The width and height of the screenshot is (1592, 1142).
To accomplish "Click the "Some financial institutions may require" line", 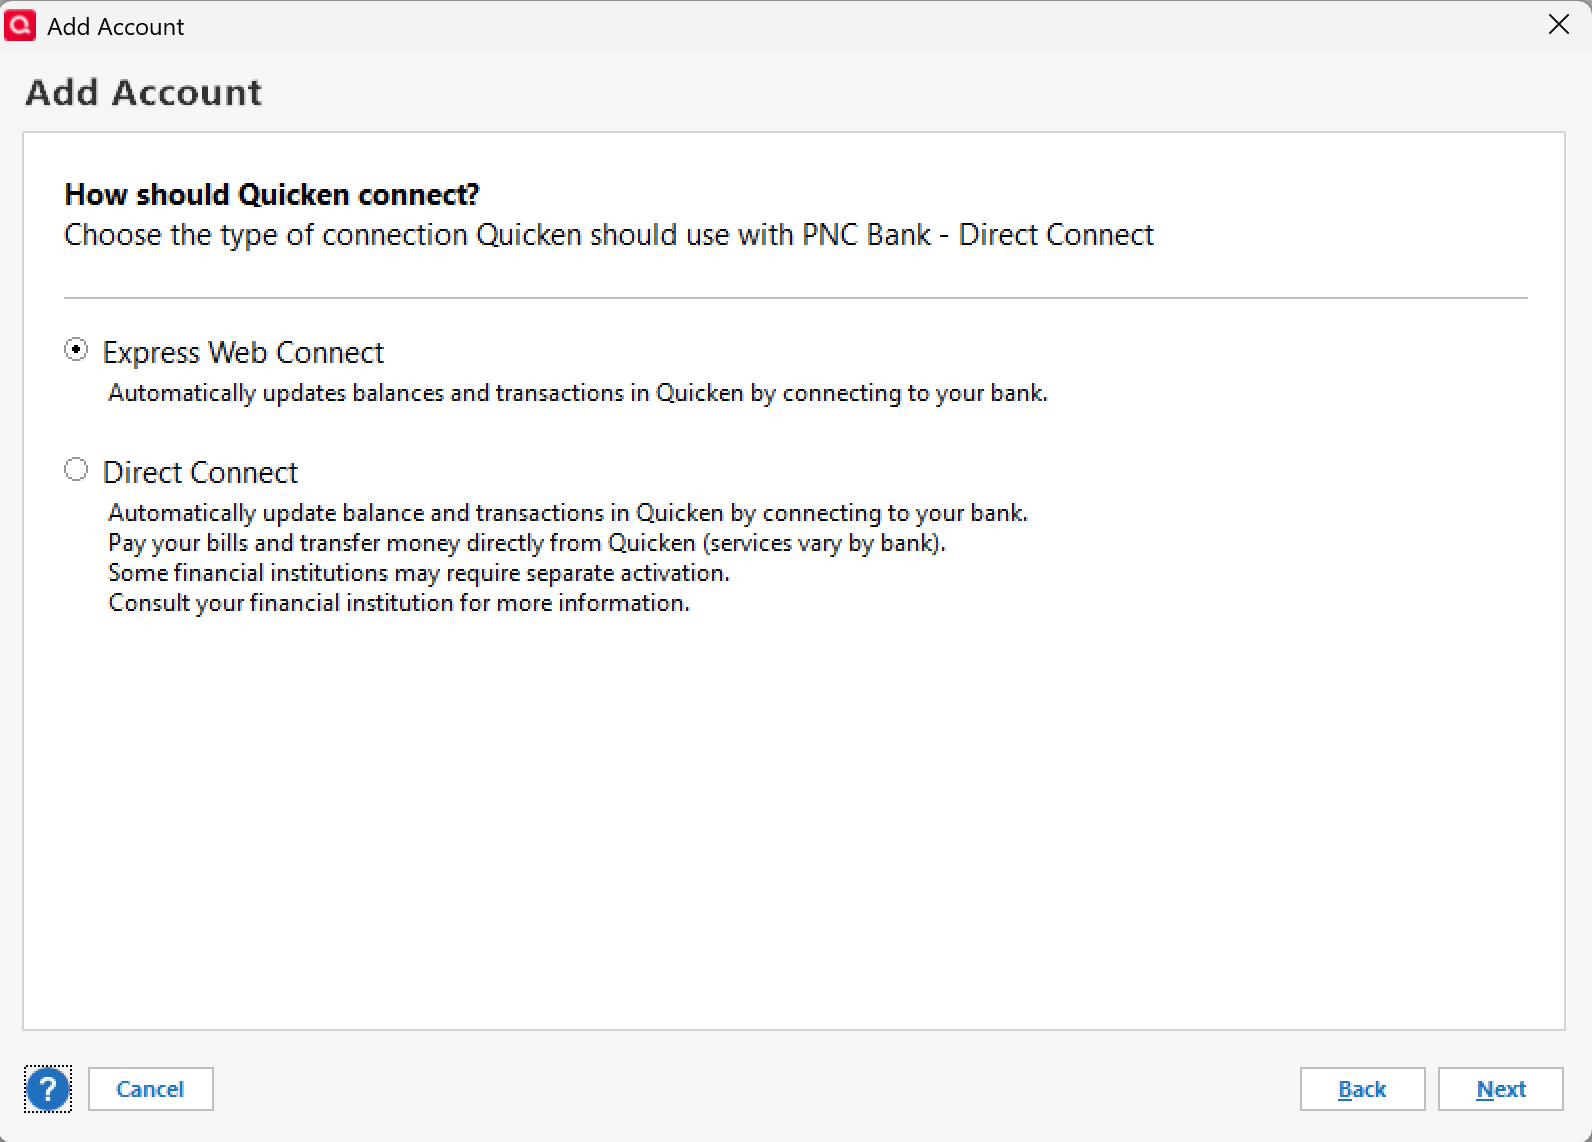I will point(419,573).
